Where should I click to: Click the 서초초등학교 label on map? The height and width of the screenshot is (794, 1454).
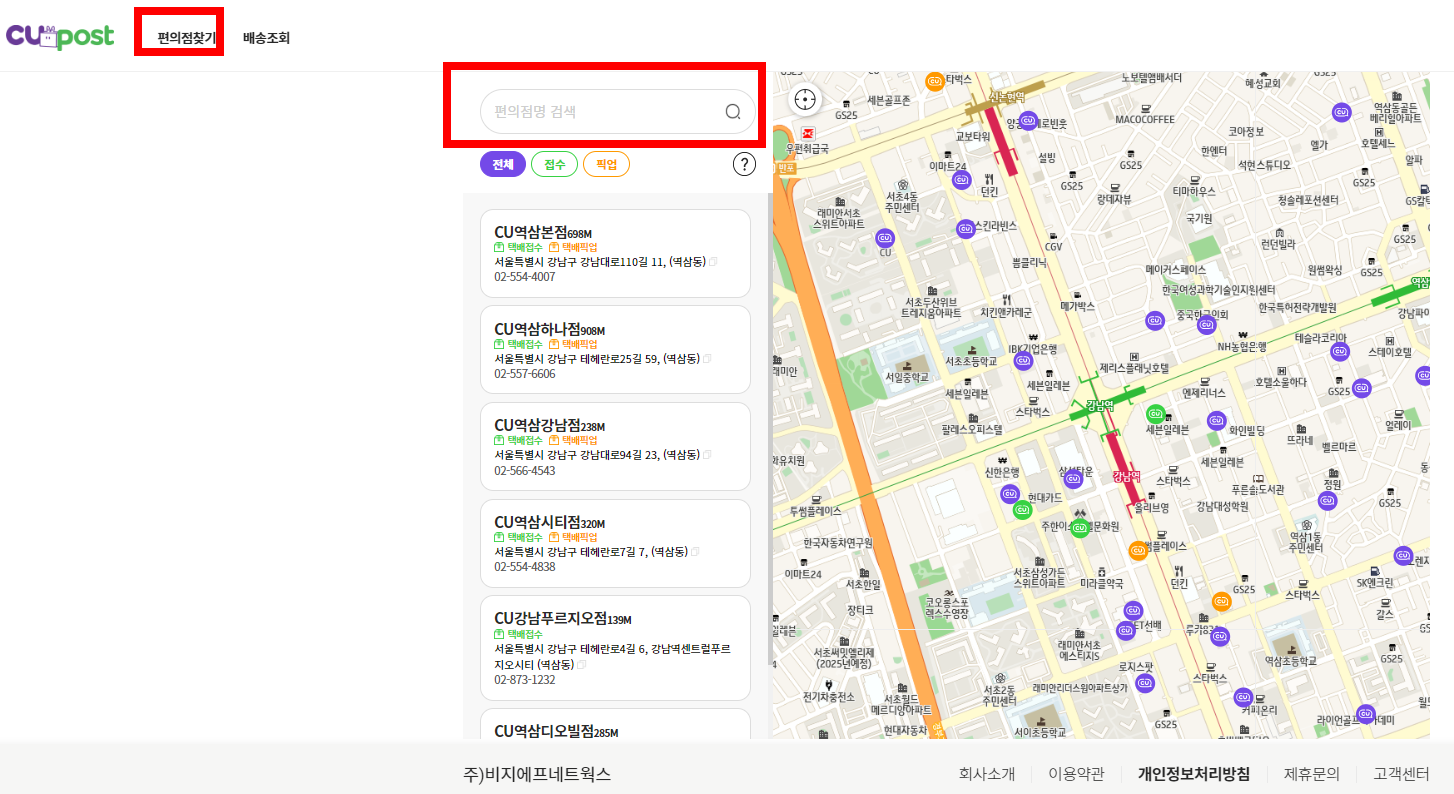pyautogui.click(x=971, y=360)
